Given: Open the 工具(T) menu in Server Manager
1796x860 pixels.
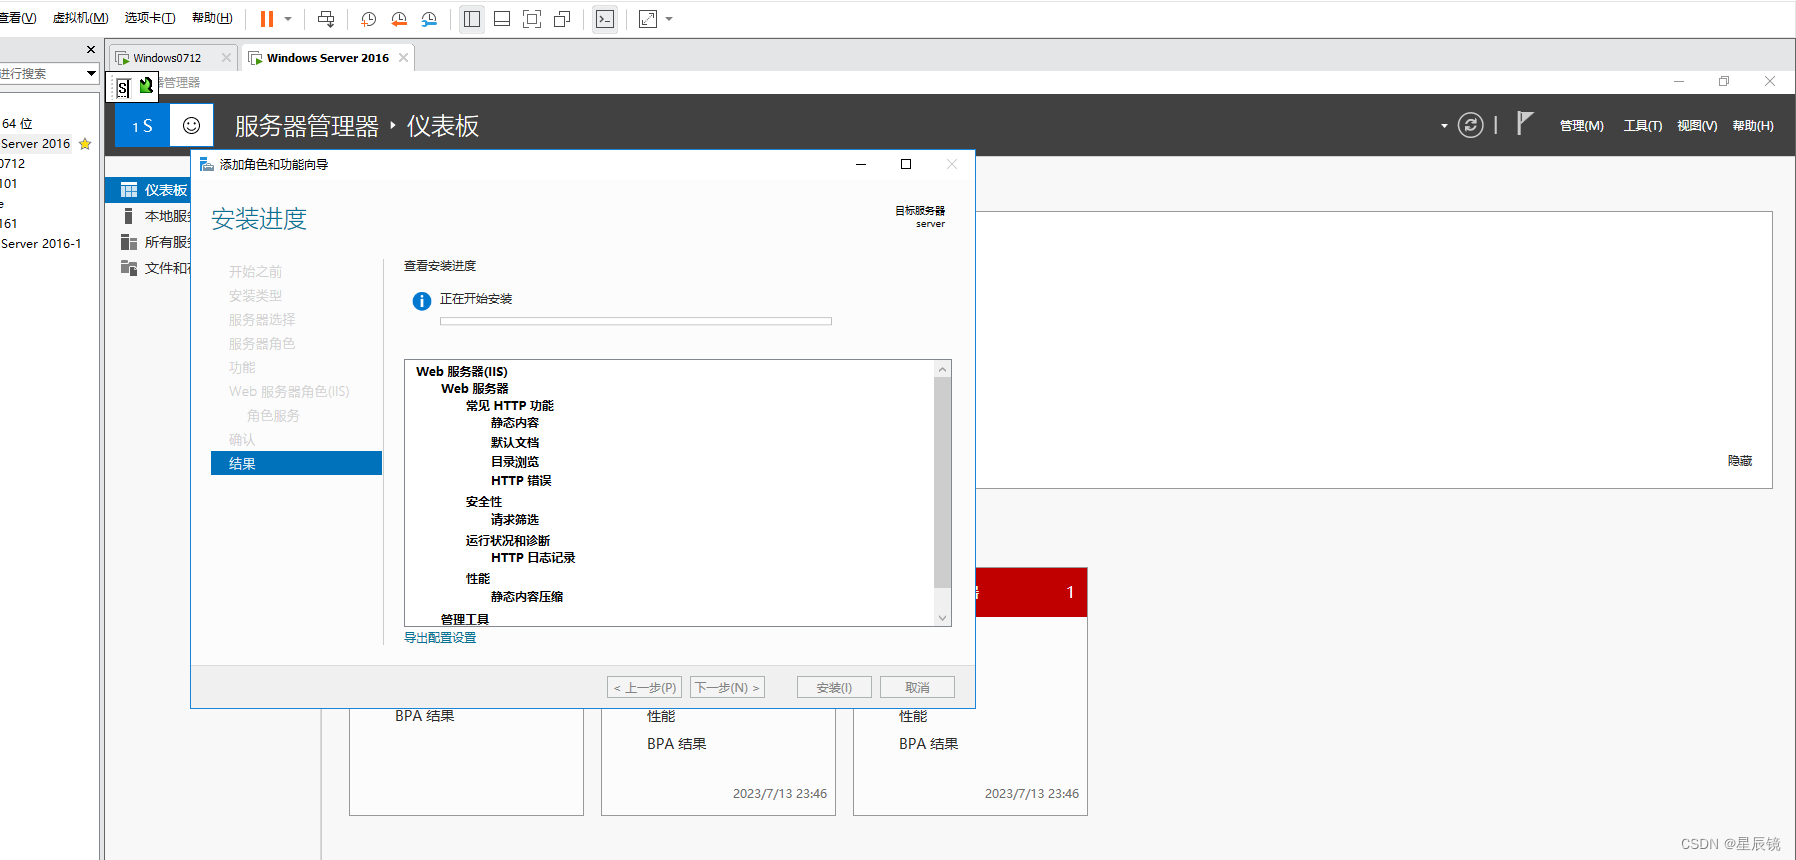Looking at the screenshot, I should pos(1642,126).
